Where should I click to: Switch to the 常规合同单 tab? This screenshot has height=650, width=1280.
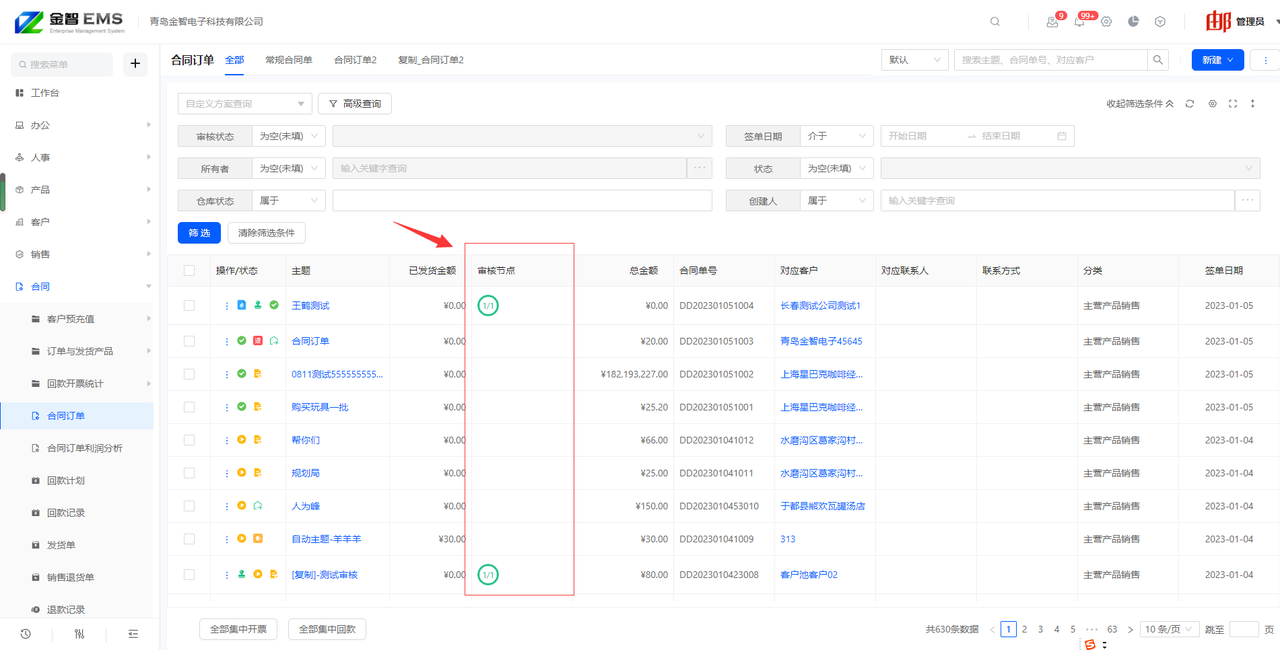[288, 60]
